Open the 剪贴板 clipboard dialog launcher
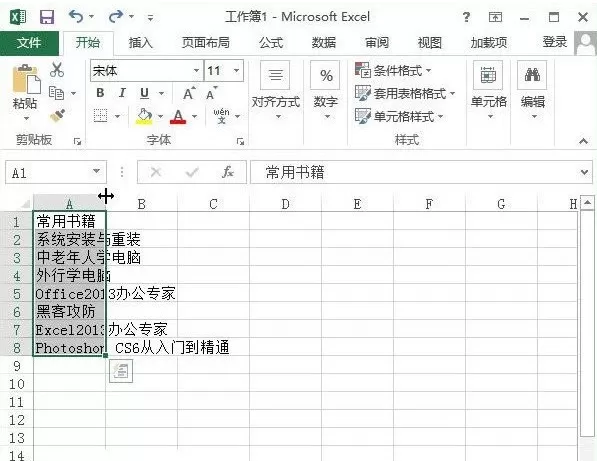This screenshot has height=461, width=597. click(x=78, y=142)
